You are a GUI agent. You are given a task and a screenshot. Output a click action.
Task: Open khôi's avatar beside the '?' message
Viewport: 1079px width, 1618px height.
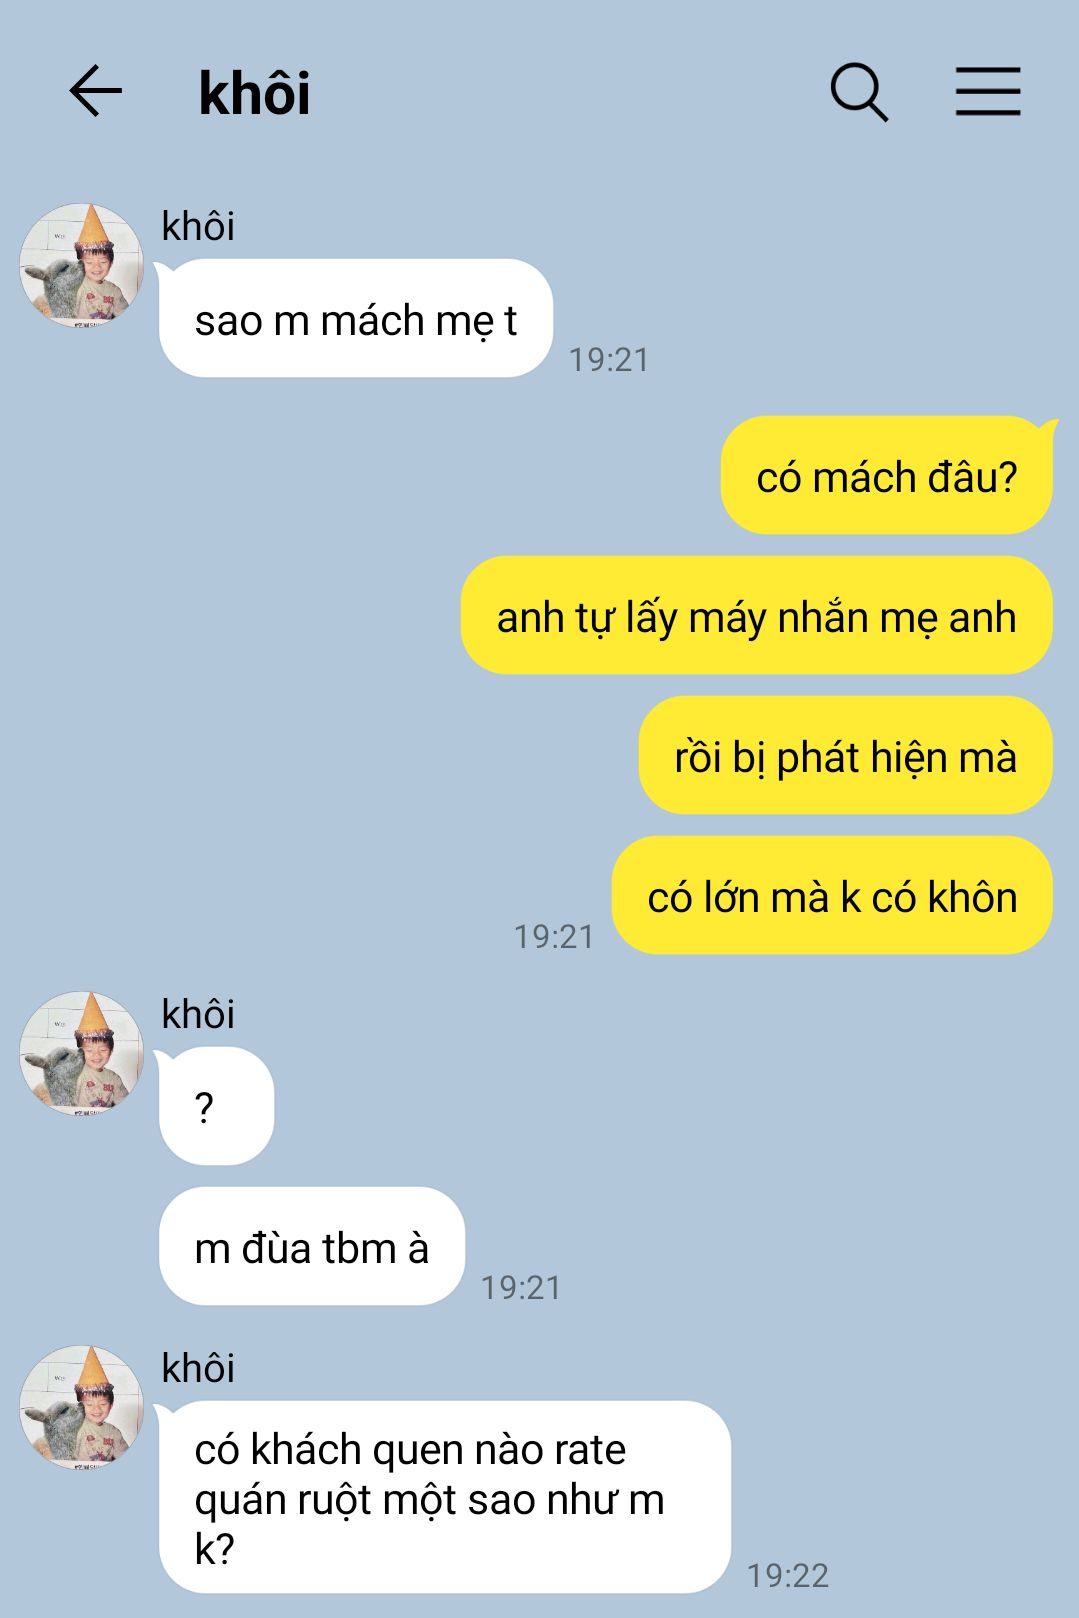click(x=82, y=1054)
